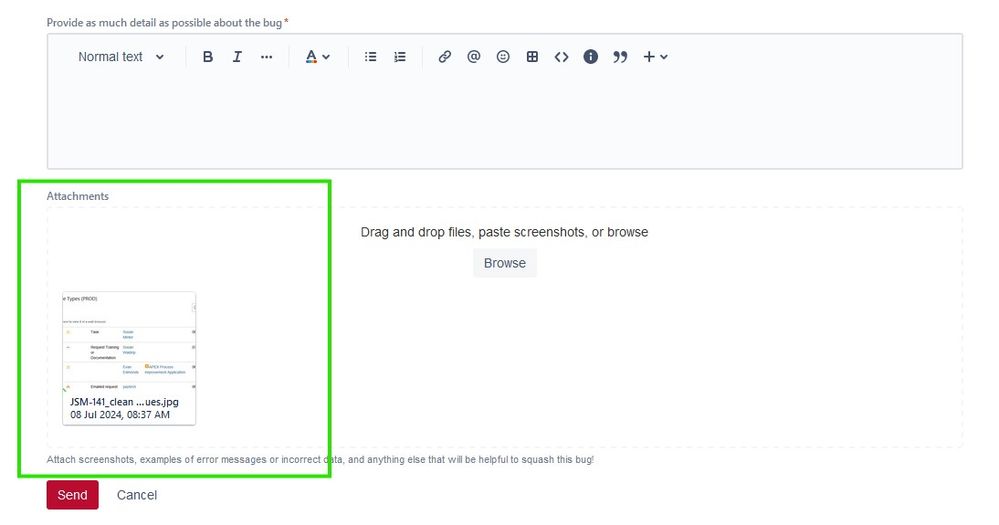Click the Cancel link
Viewport: 999px width, 525px height.
tap(136, 495)
